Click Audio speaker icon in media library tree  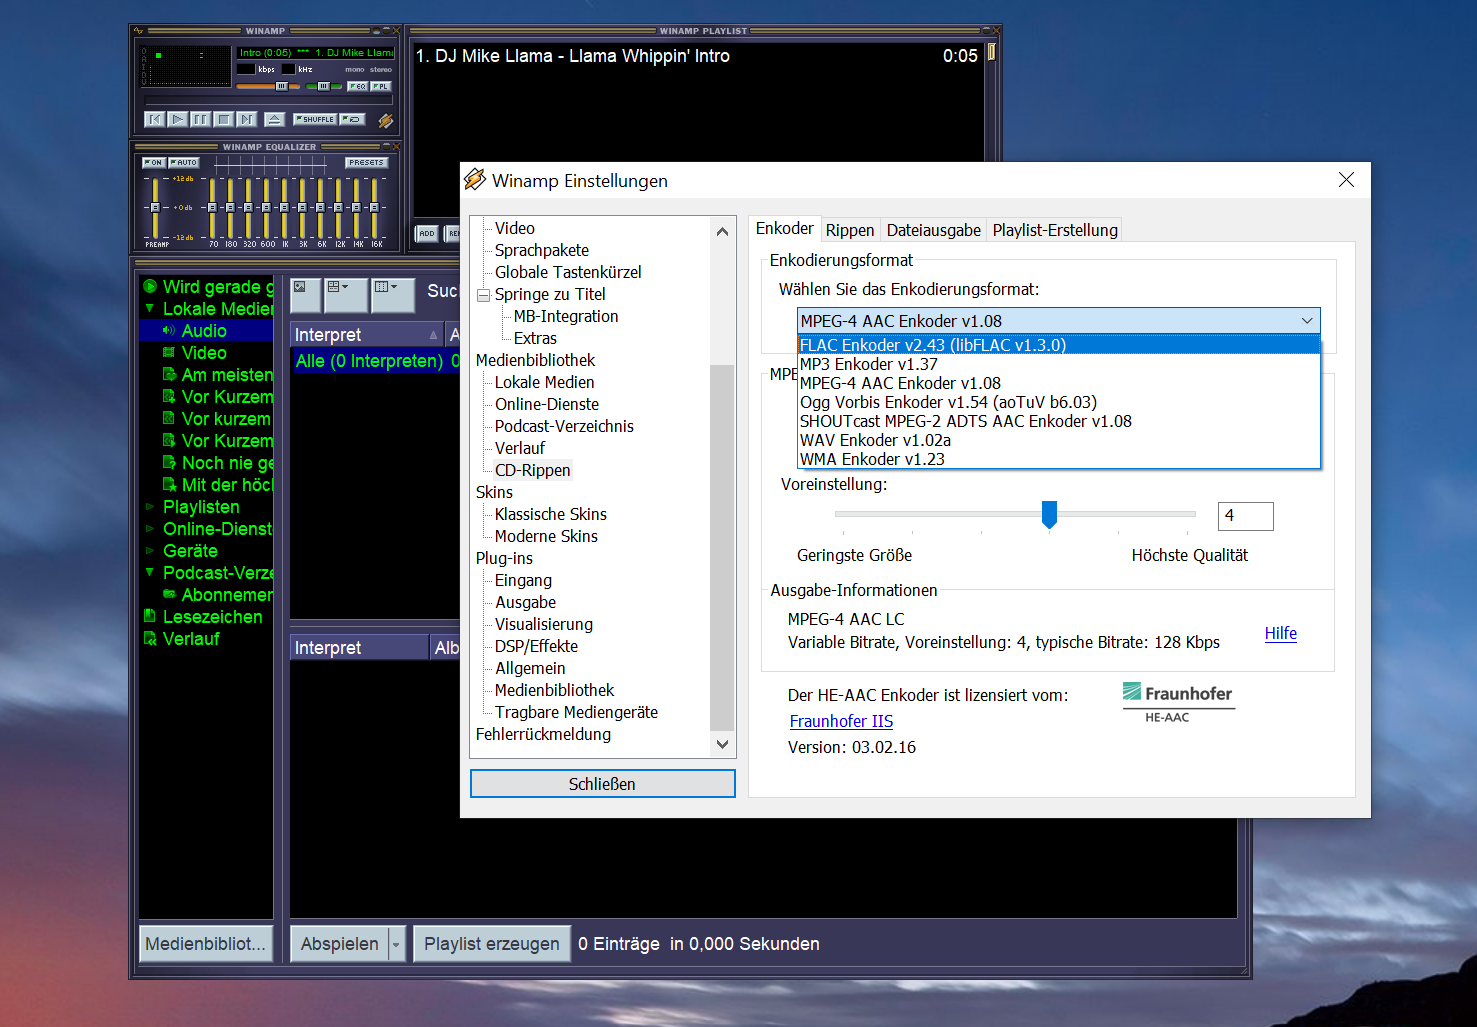tap(169, 330)
